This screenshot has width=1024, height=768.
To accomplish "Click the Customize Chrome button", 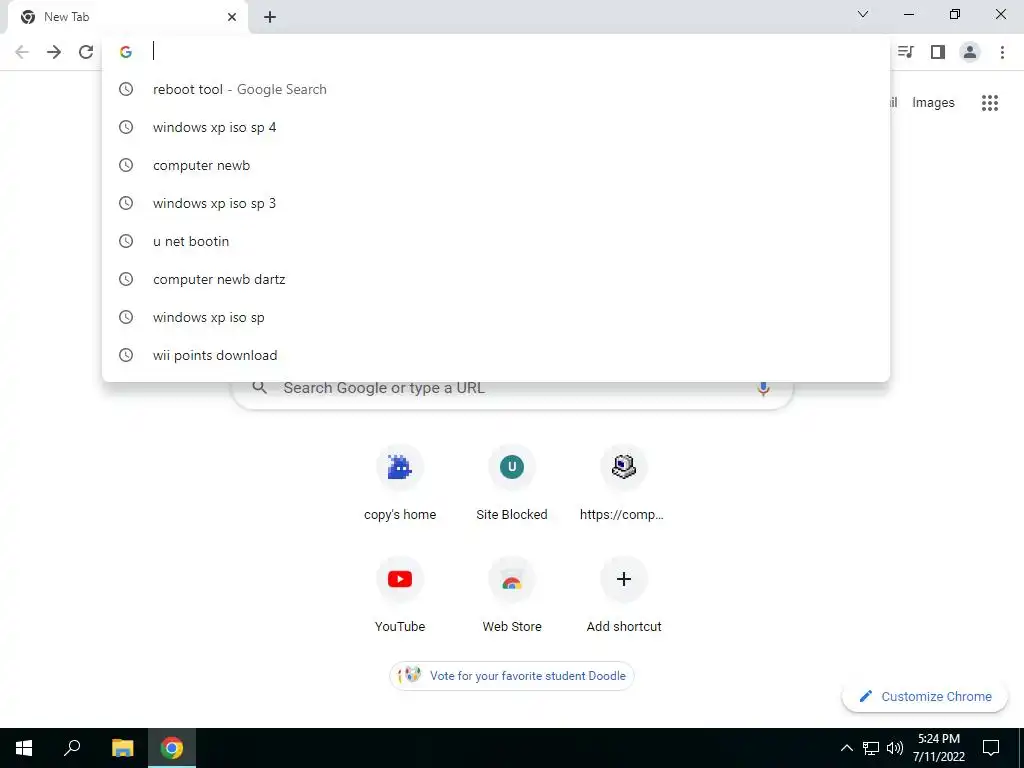I will [925, 696].
